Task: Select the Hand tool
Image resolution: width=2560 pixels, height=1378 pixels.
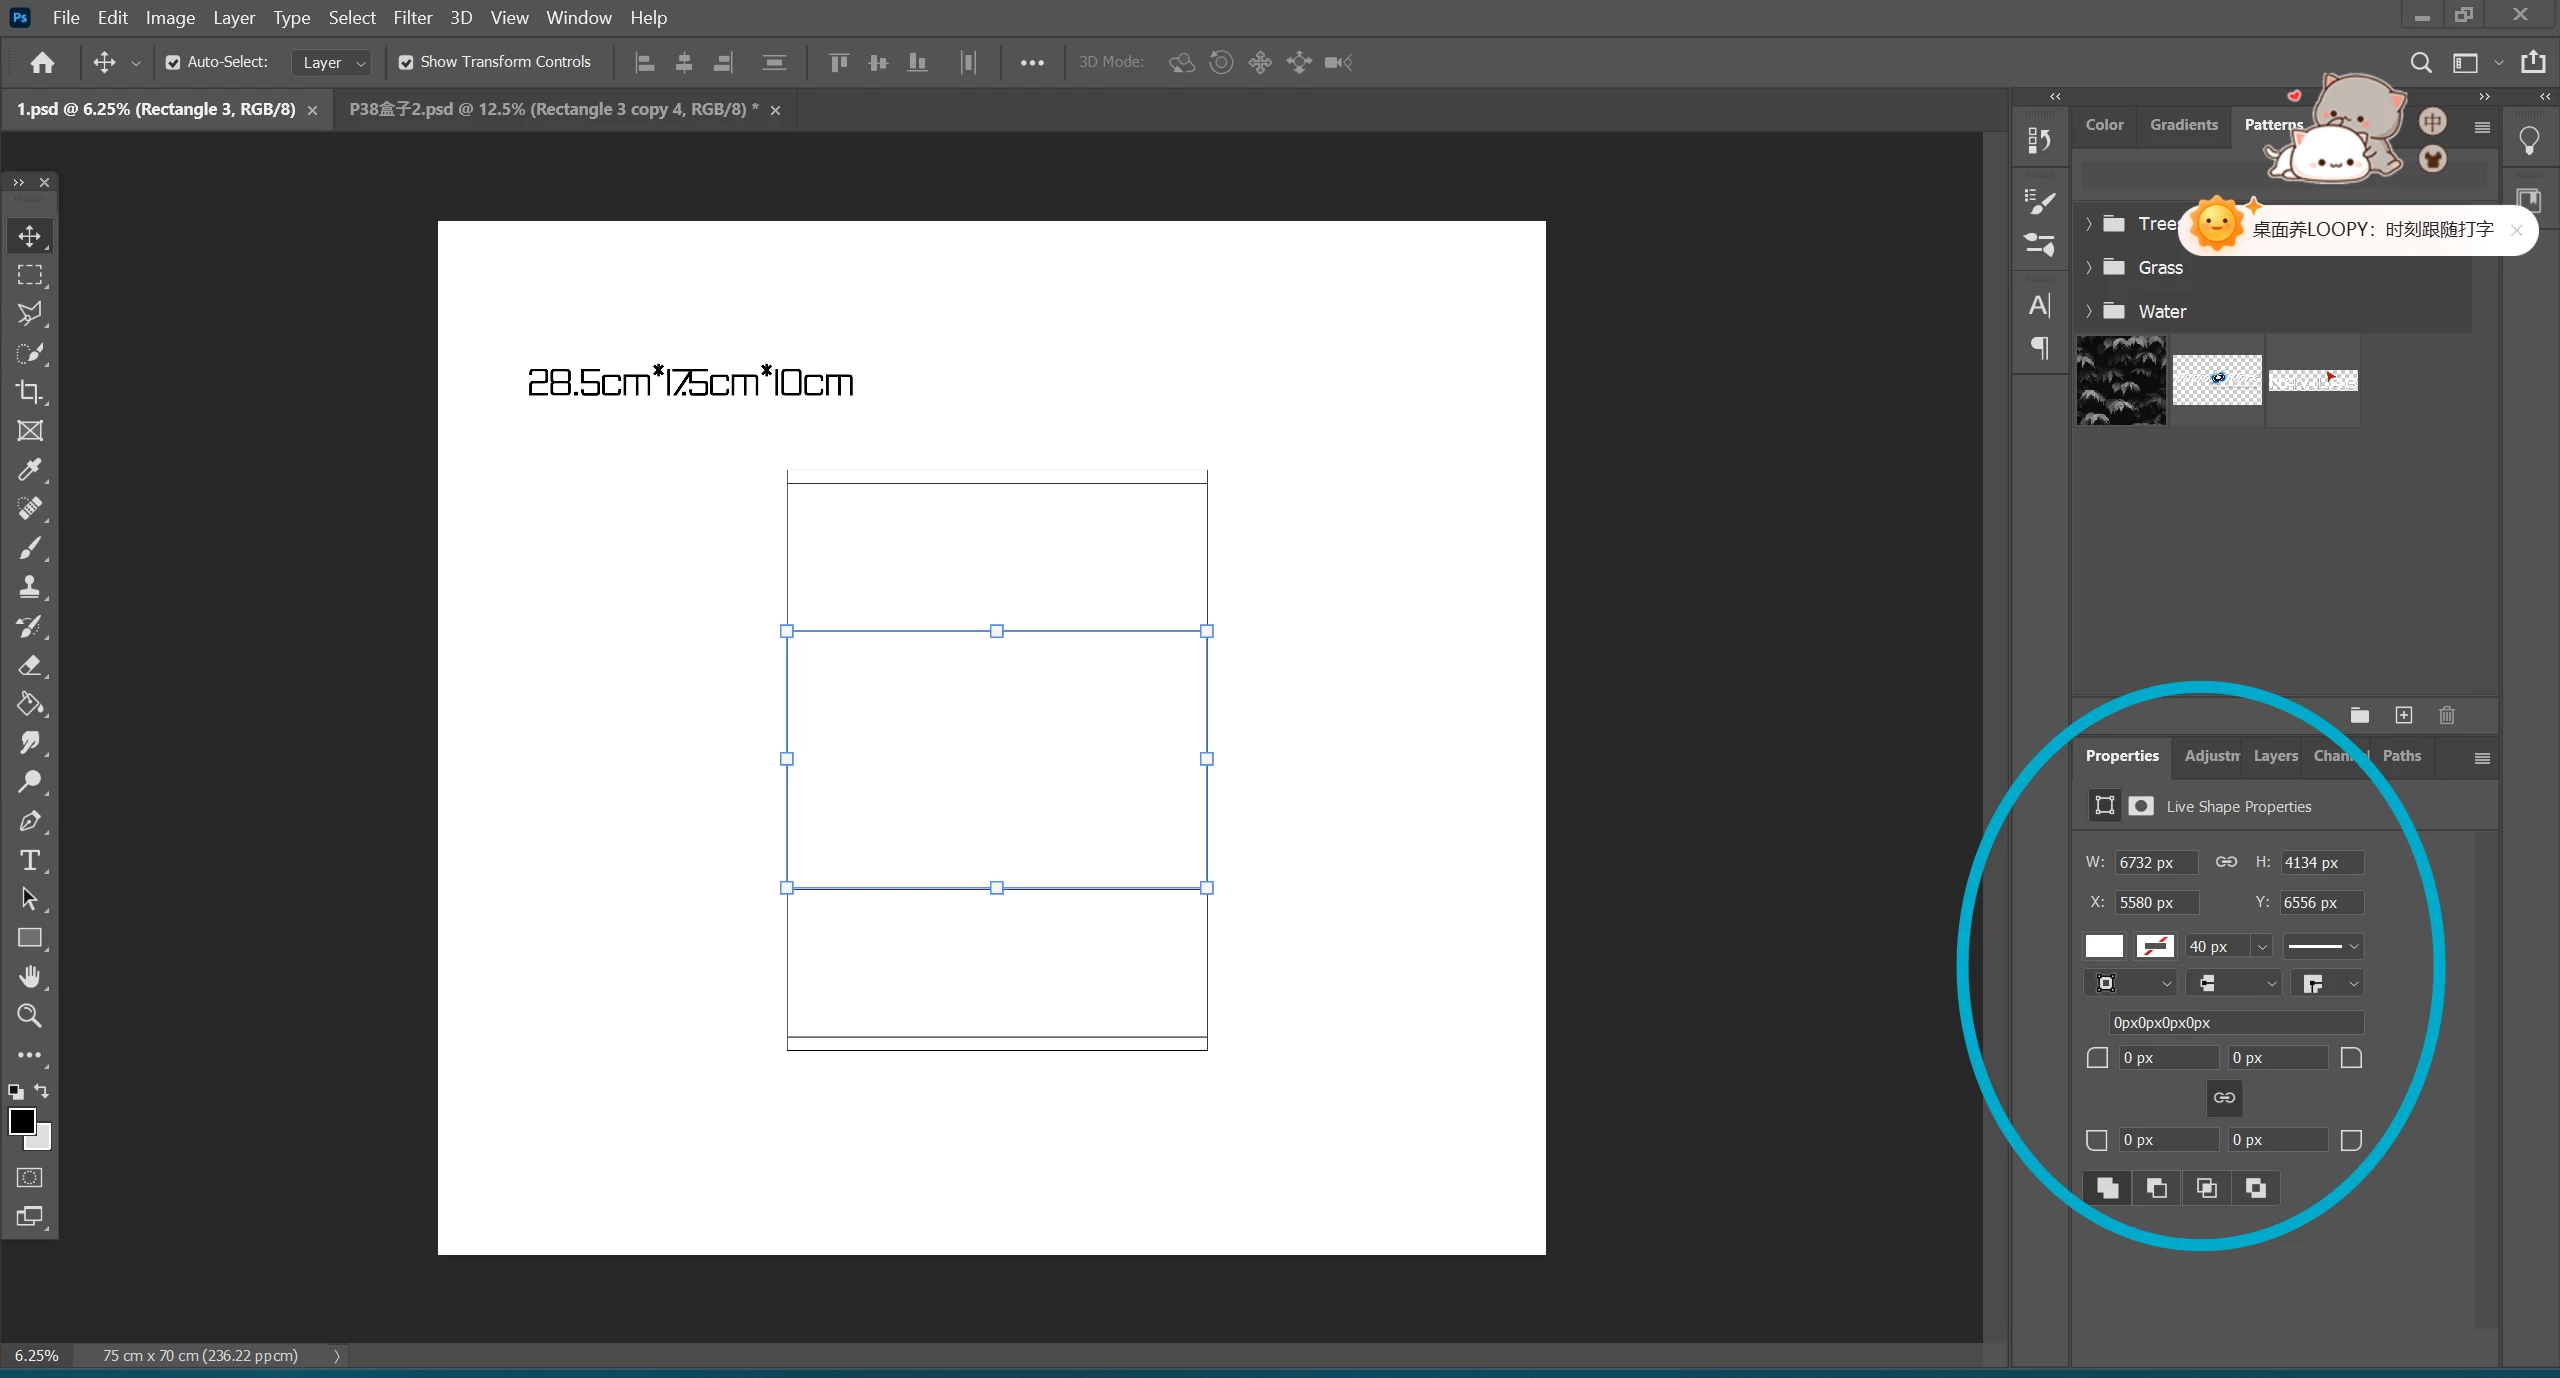Action: click(29, 977)
